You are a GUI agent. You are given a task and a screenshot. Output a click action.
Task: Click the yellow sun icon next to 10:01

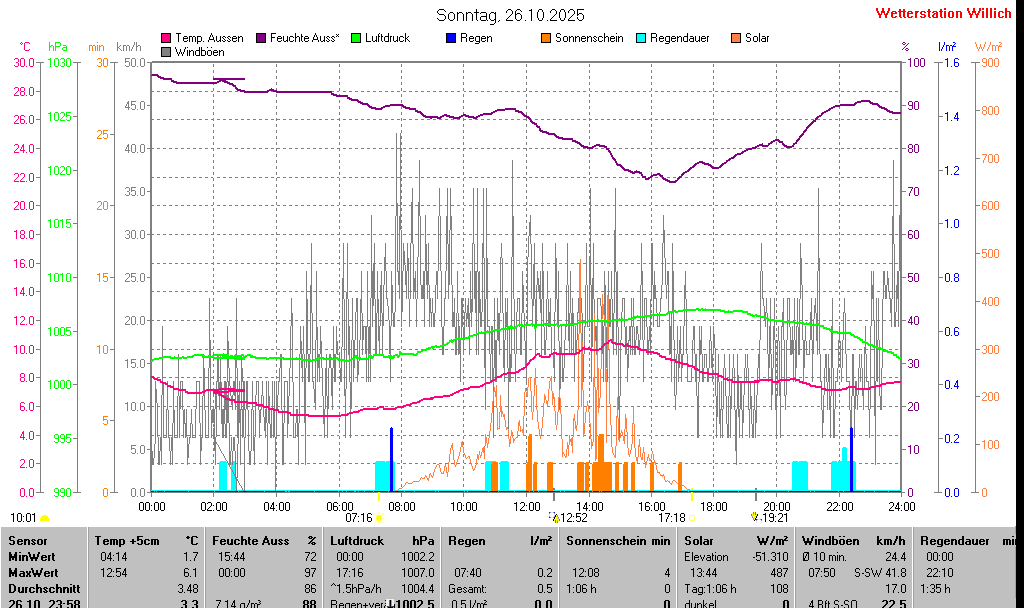[44, 518]
